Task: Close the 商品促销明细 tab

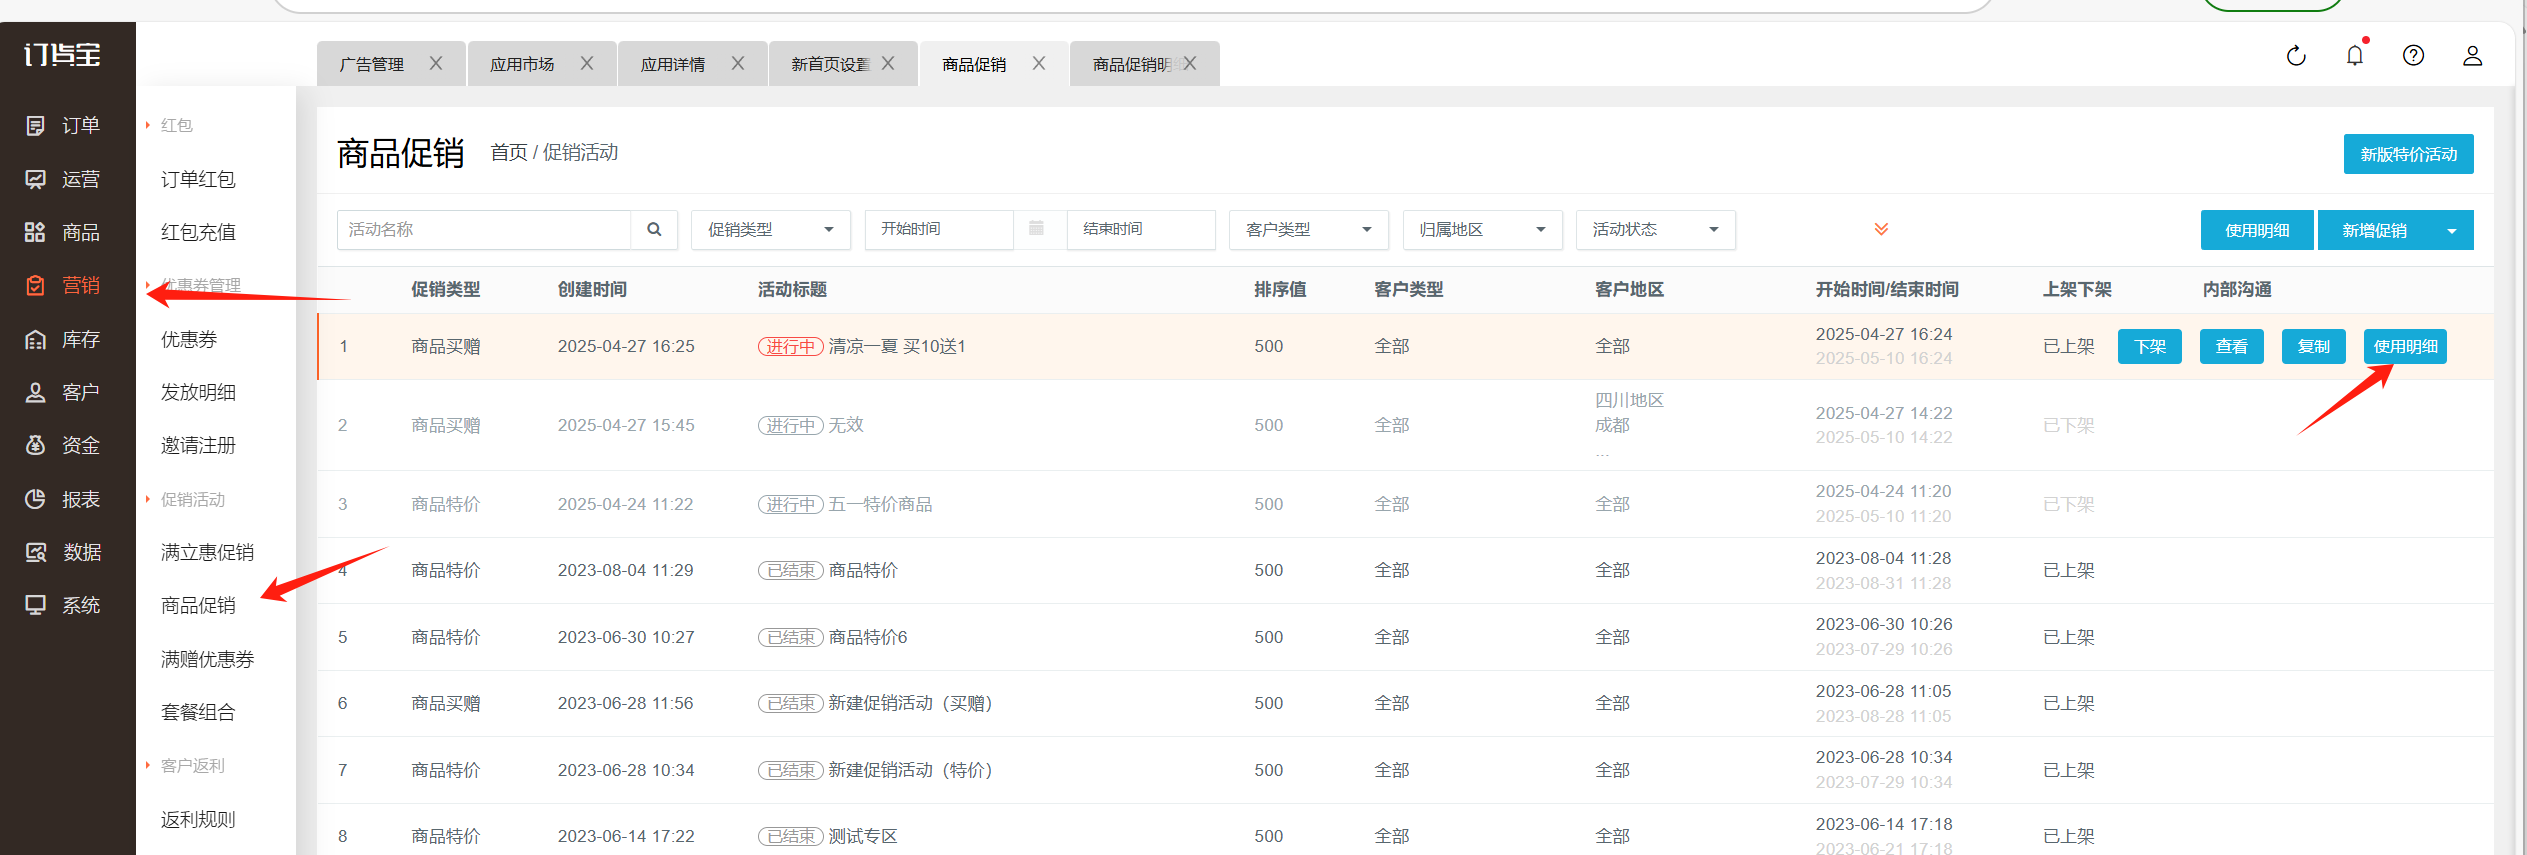Action: 1190,63
